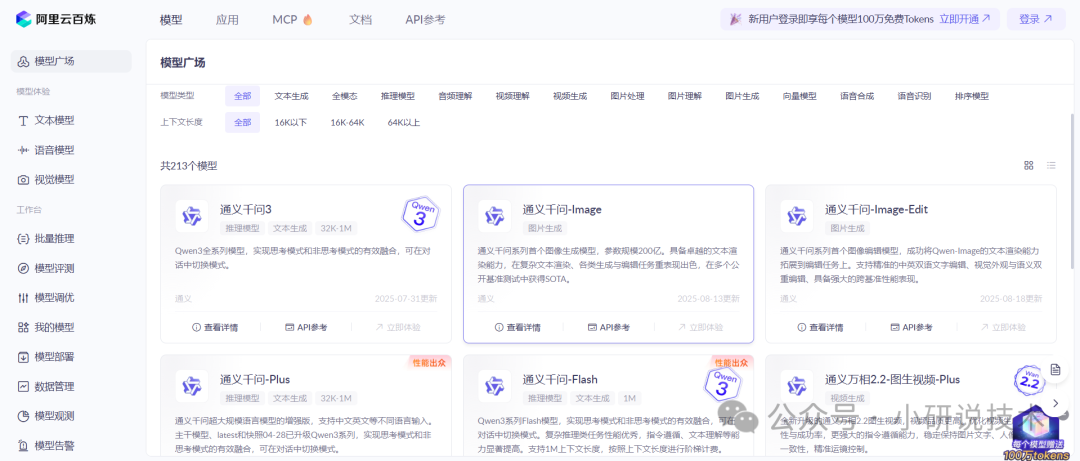Click API参考 on 通义千问-Image-Edit card
Screen dimensions: 1080x461
911,327
